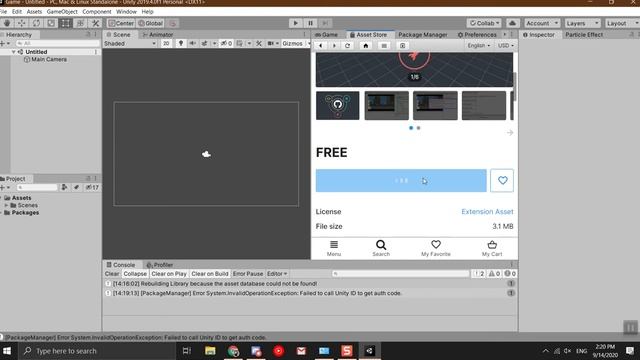640x360 pixels.
Task: Open Asset Store Menu
Action: pyautogui.click(x=334, y=248)
